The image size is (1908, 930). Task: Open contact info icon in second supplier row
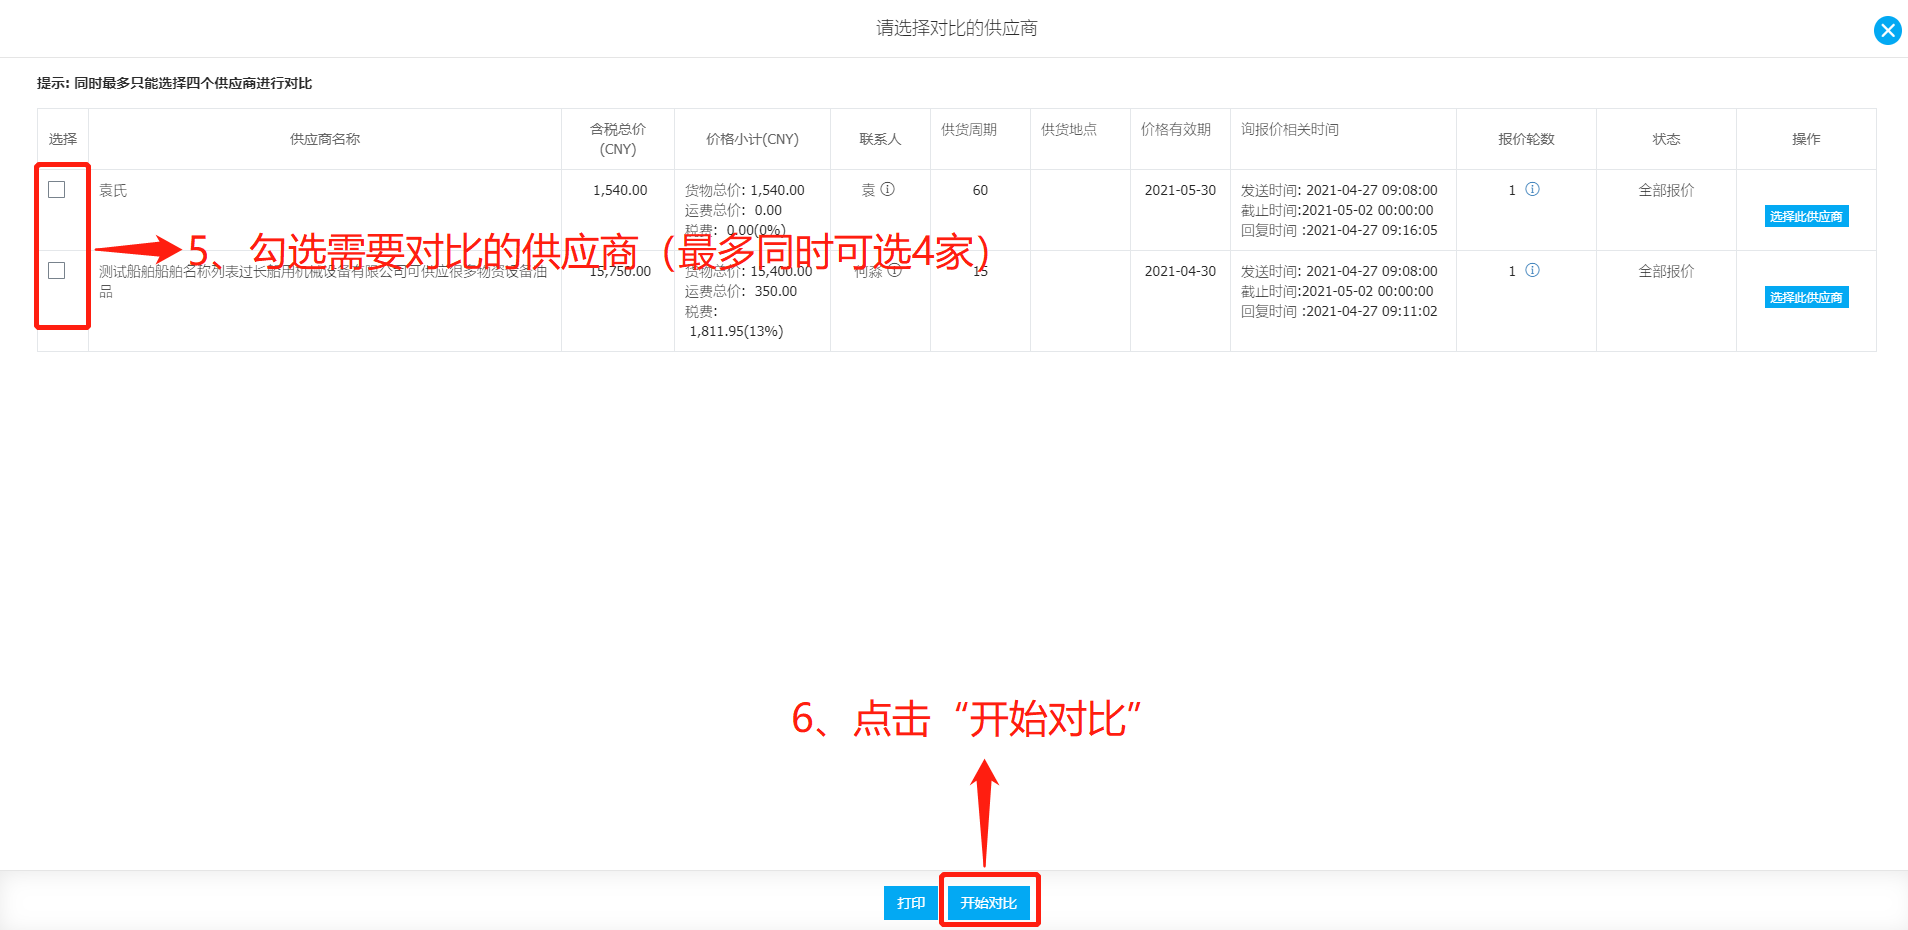pos(895,270)
